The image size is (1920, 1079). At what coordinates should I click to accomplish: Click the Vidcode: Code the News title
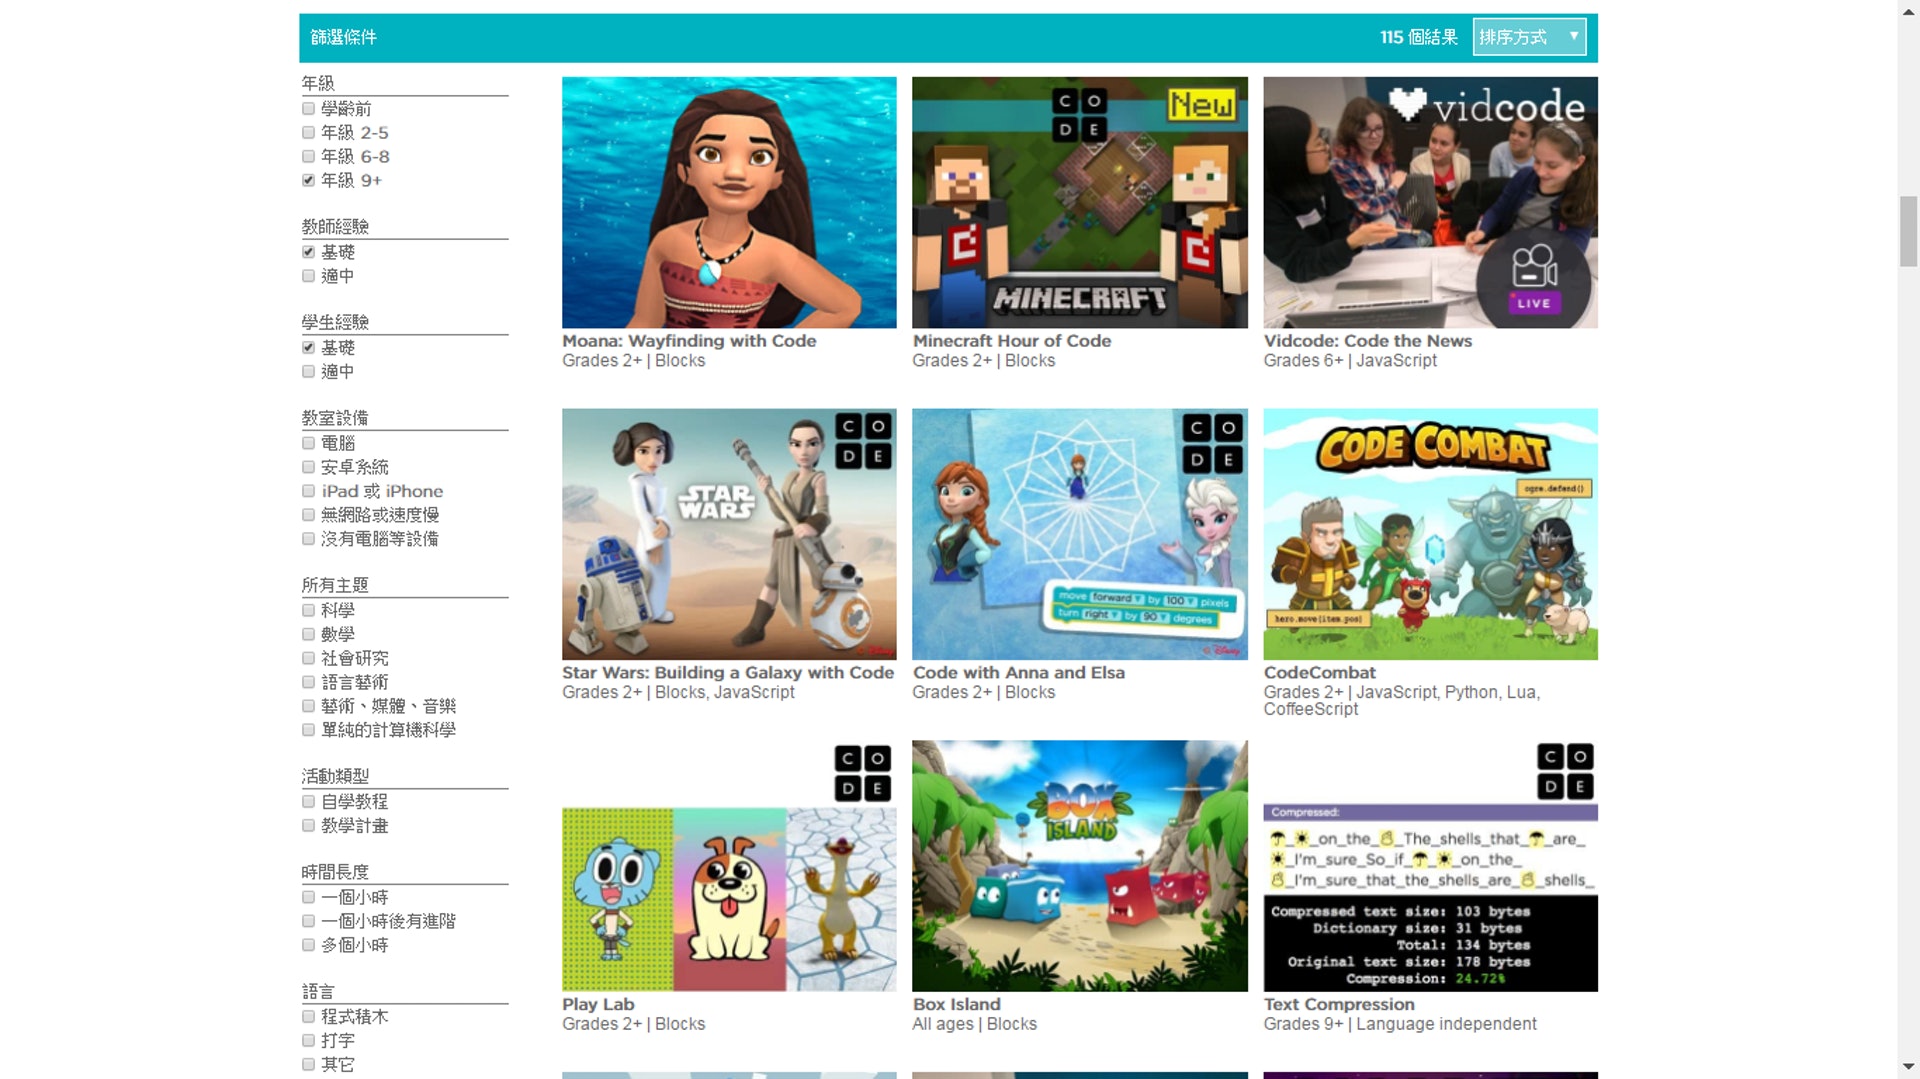pyautogui.click(x=1368, y=341)
